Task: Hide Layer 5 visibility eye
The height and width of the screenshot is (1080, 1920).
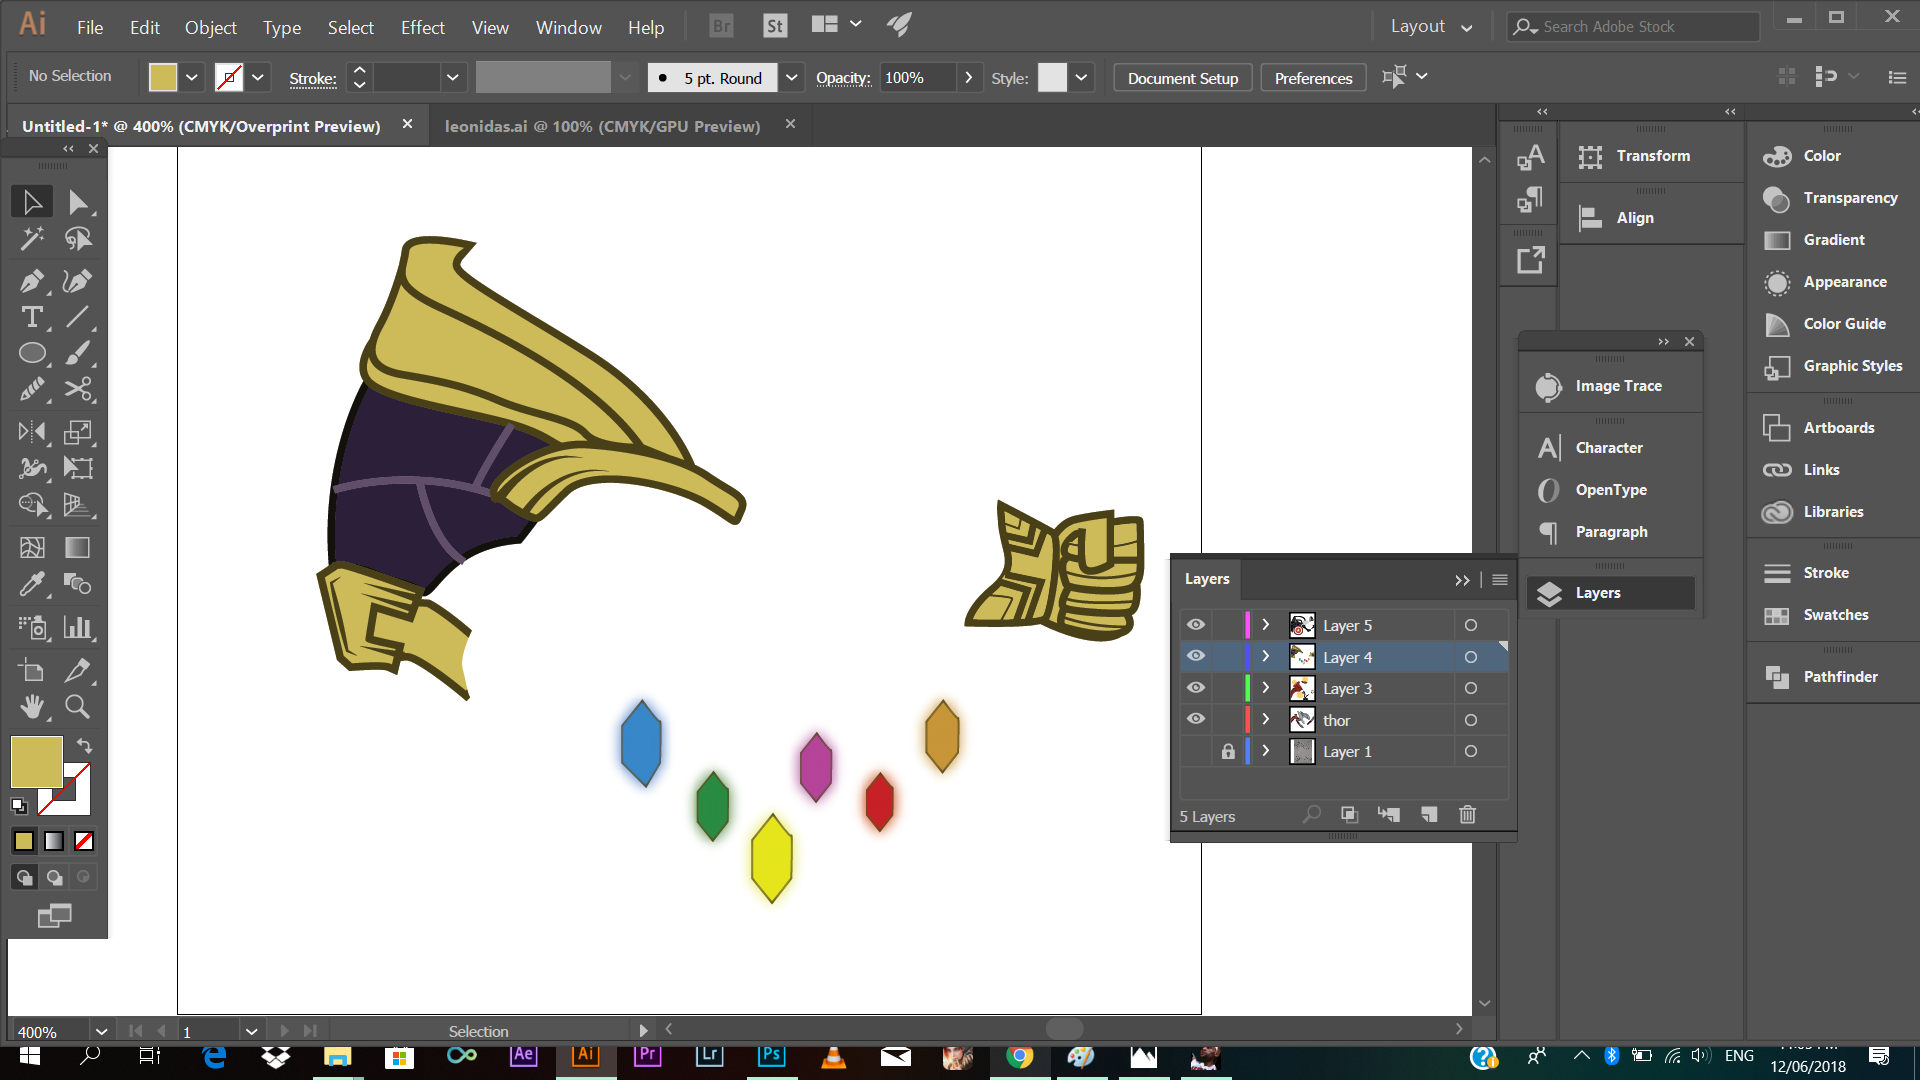Action: pyautogui.click(x=1196, y=625)
